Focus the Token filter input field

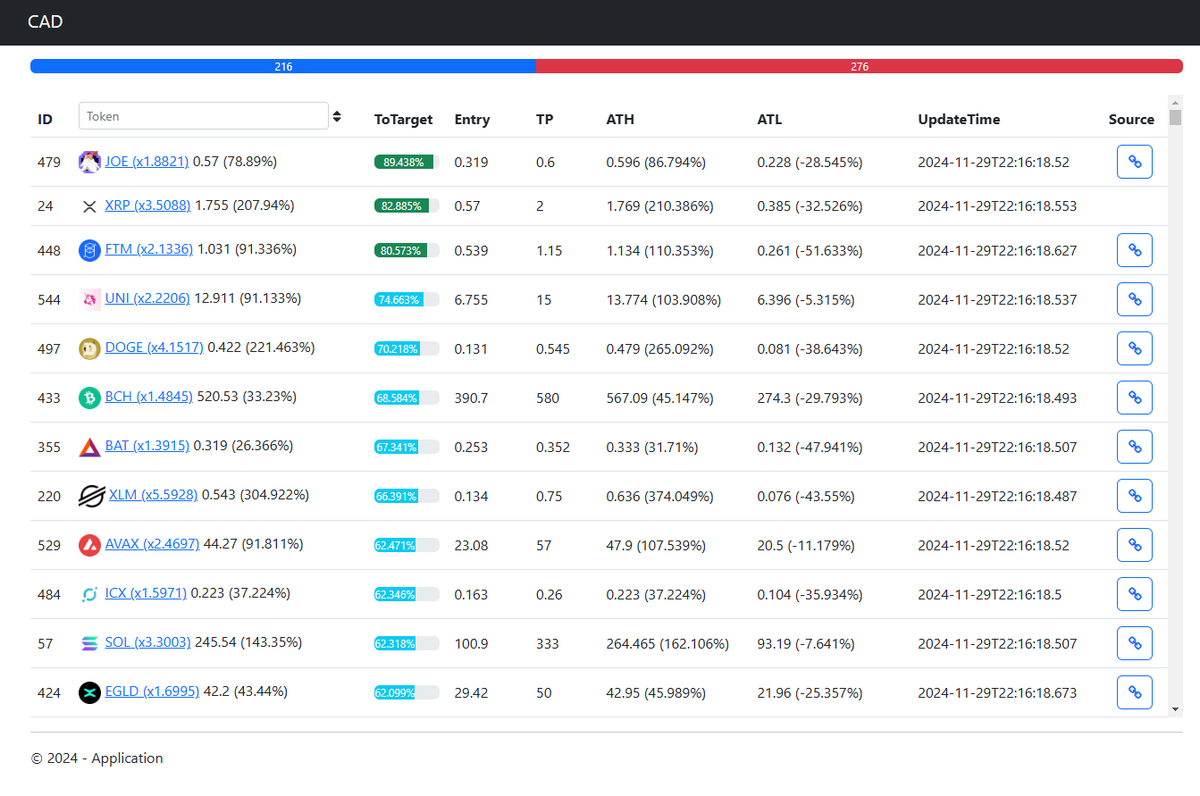point(203,116)
